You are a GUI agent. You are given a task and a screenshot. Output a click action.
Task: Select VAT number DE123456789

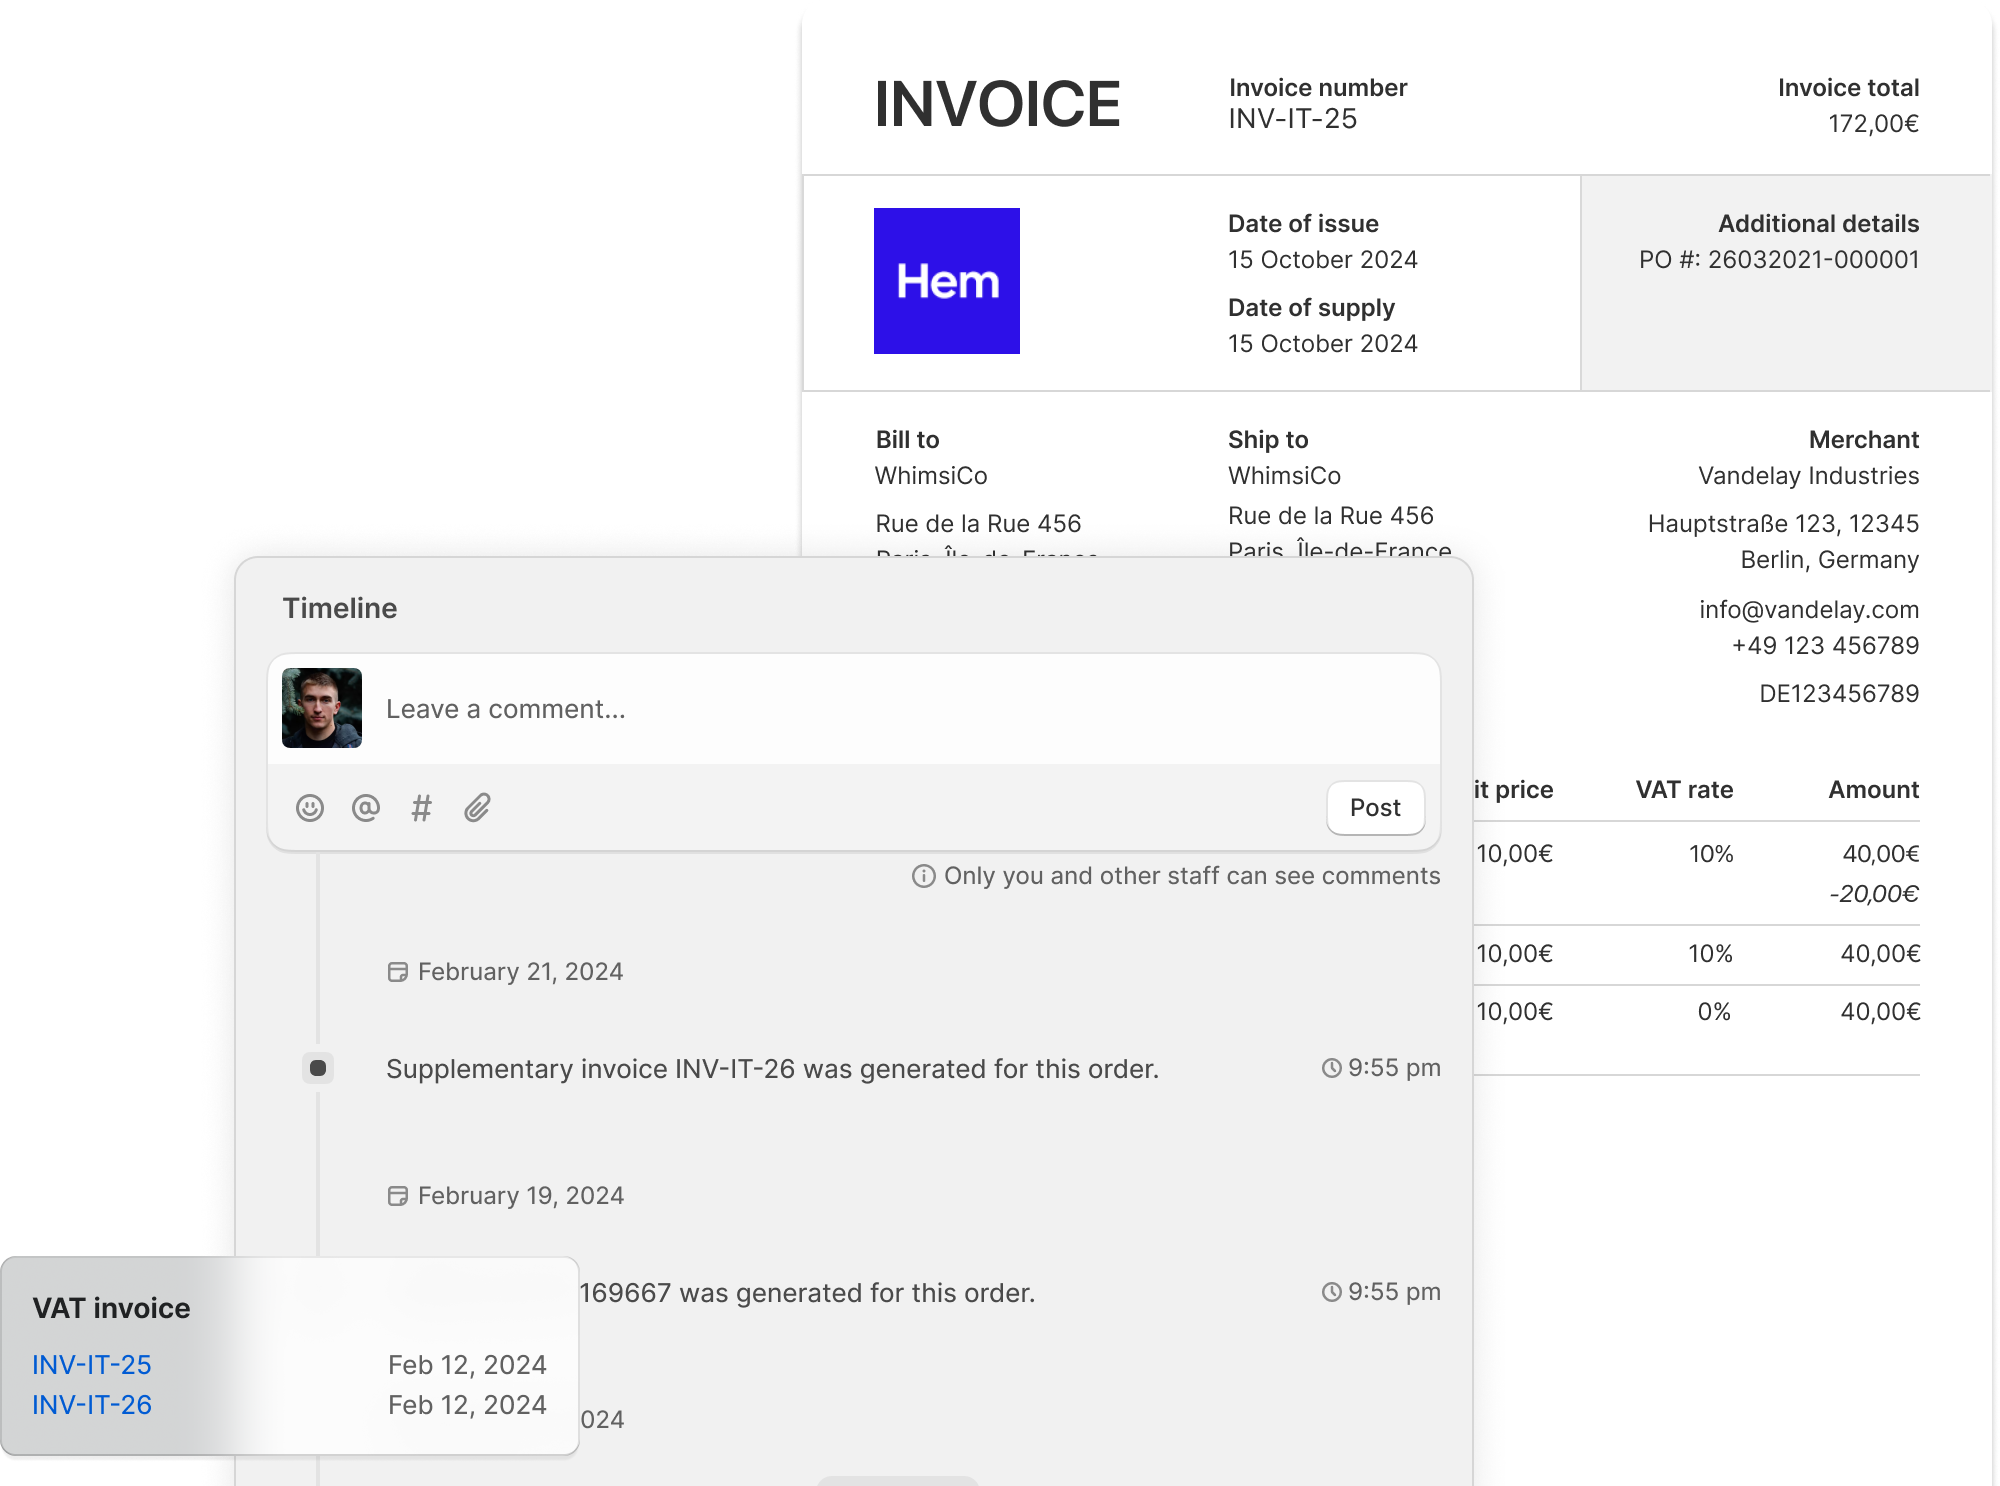(x=1839, y=694)
